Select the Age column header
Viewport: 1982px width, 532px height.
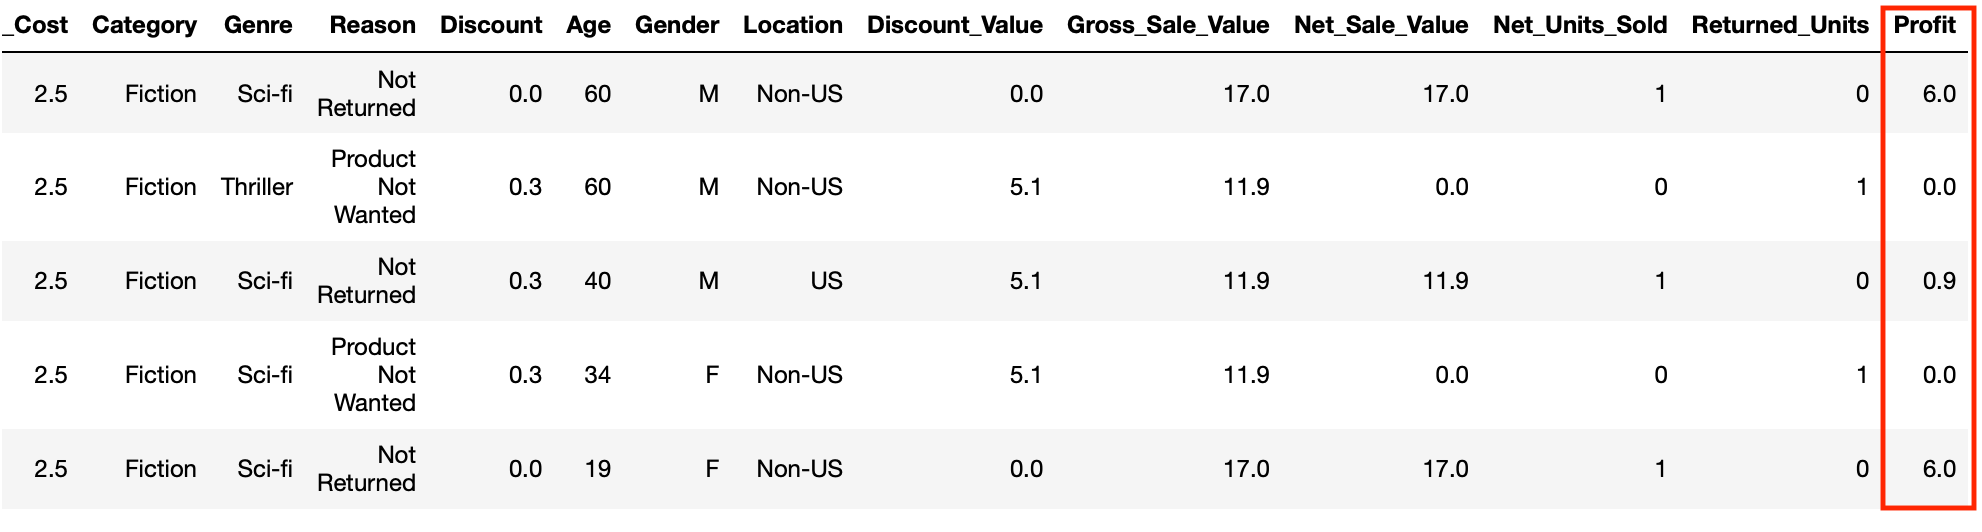click(x=588, y=25)
